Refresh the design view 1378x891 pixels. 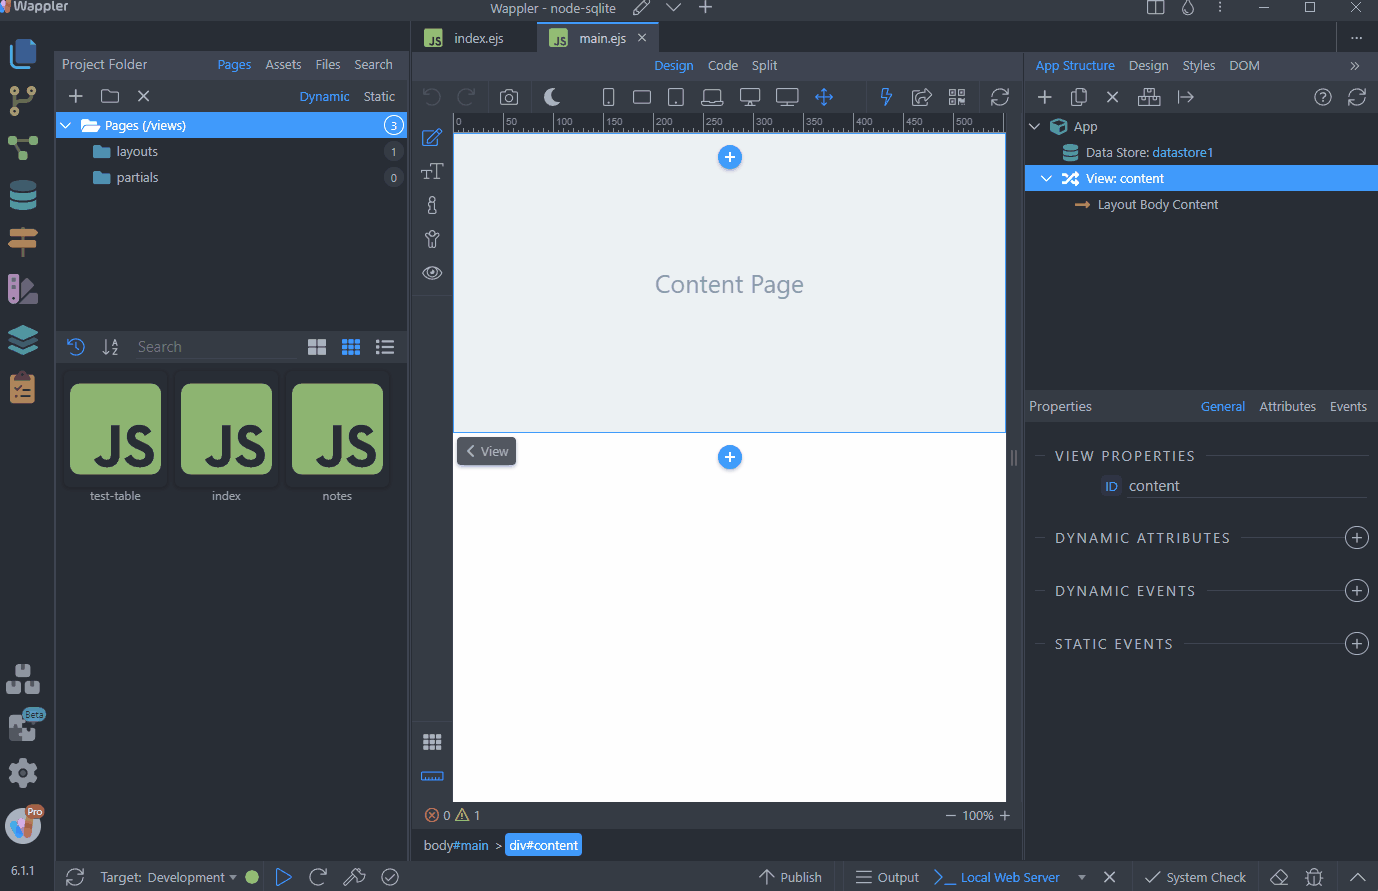1000,97
